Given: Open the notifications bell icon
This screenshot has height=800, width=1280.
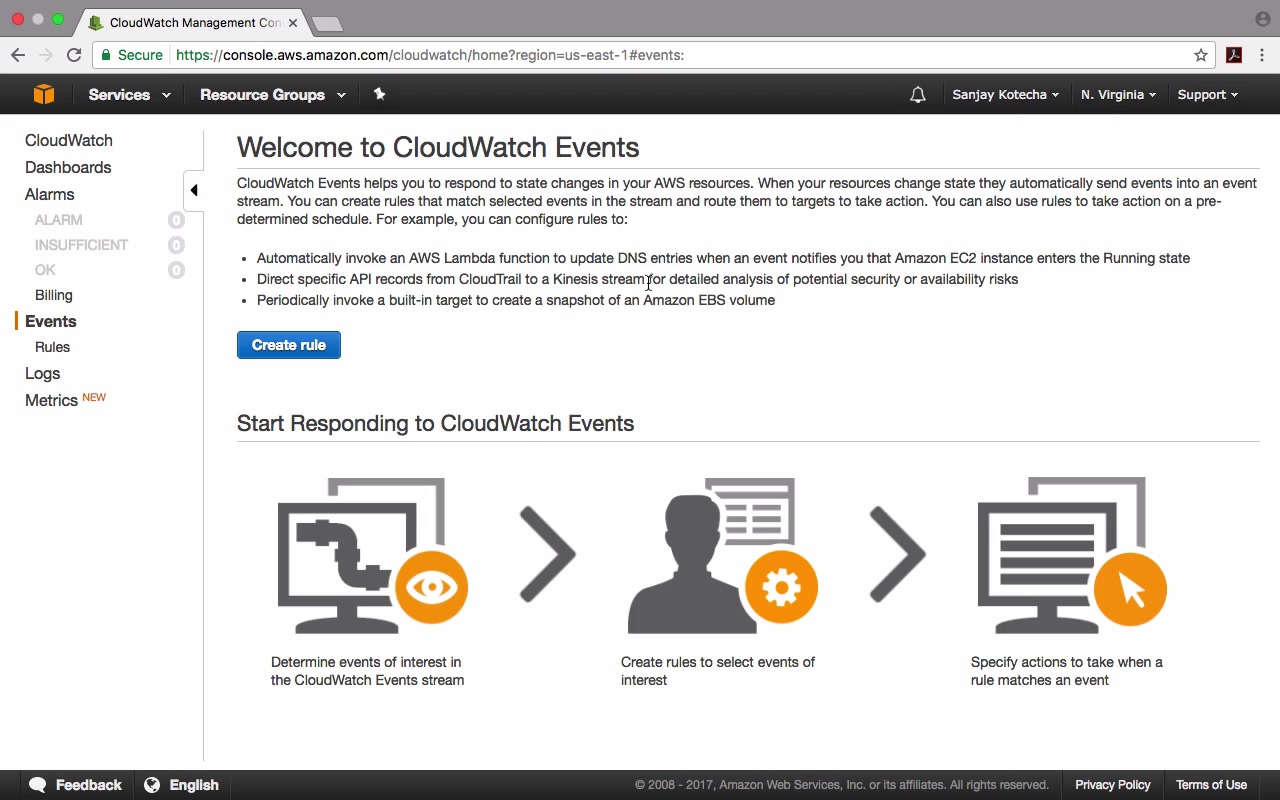Looking at the screenshot, I should click(918, 95).
